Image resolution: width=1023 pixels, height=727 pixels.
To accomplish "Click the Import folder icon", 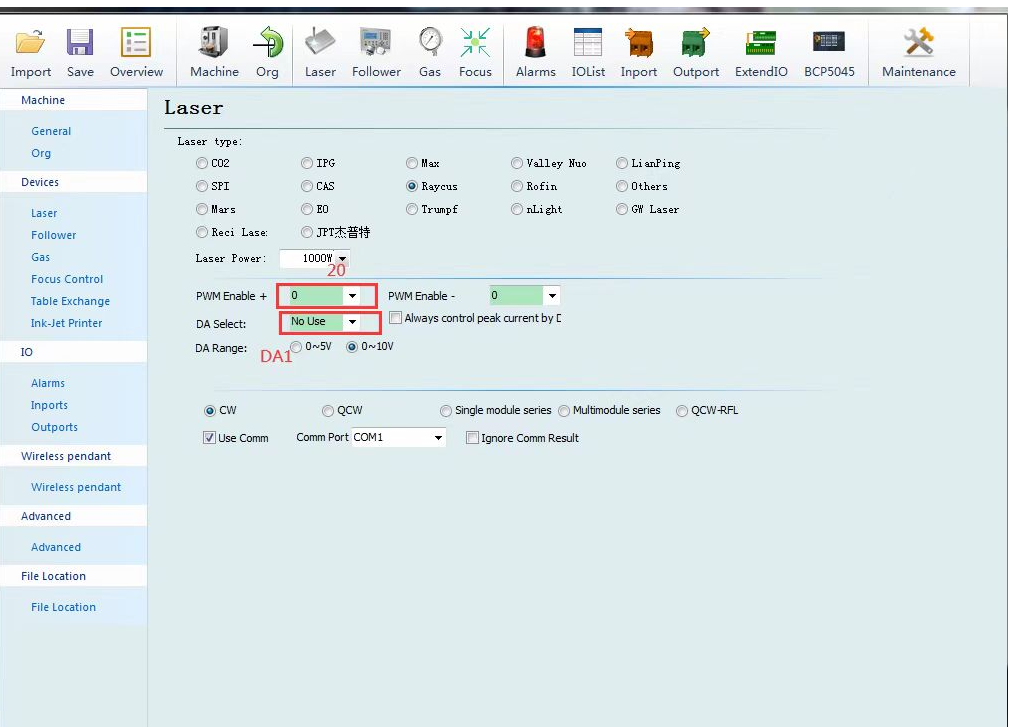I will coord(30,43).
